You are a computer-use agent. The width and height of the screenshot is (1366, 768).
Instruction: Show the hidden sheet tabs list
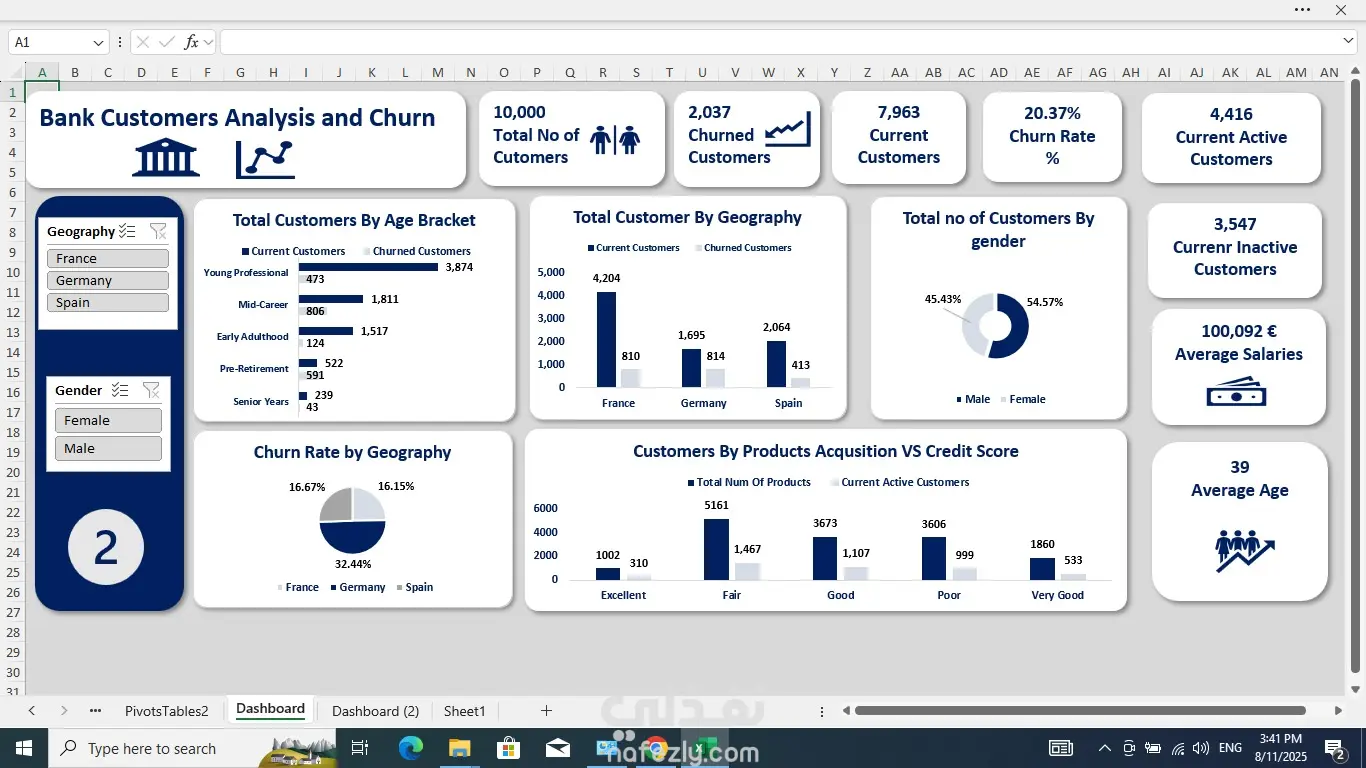click(95, 711)
